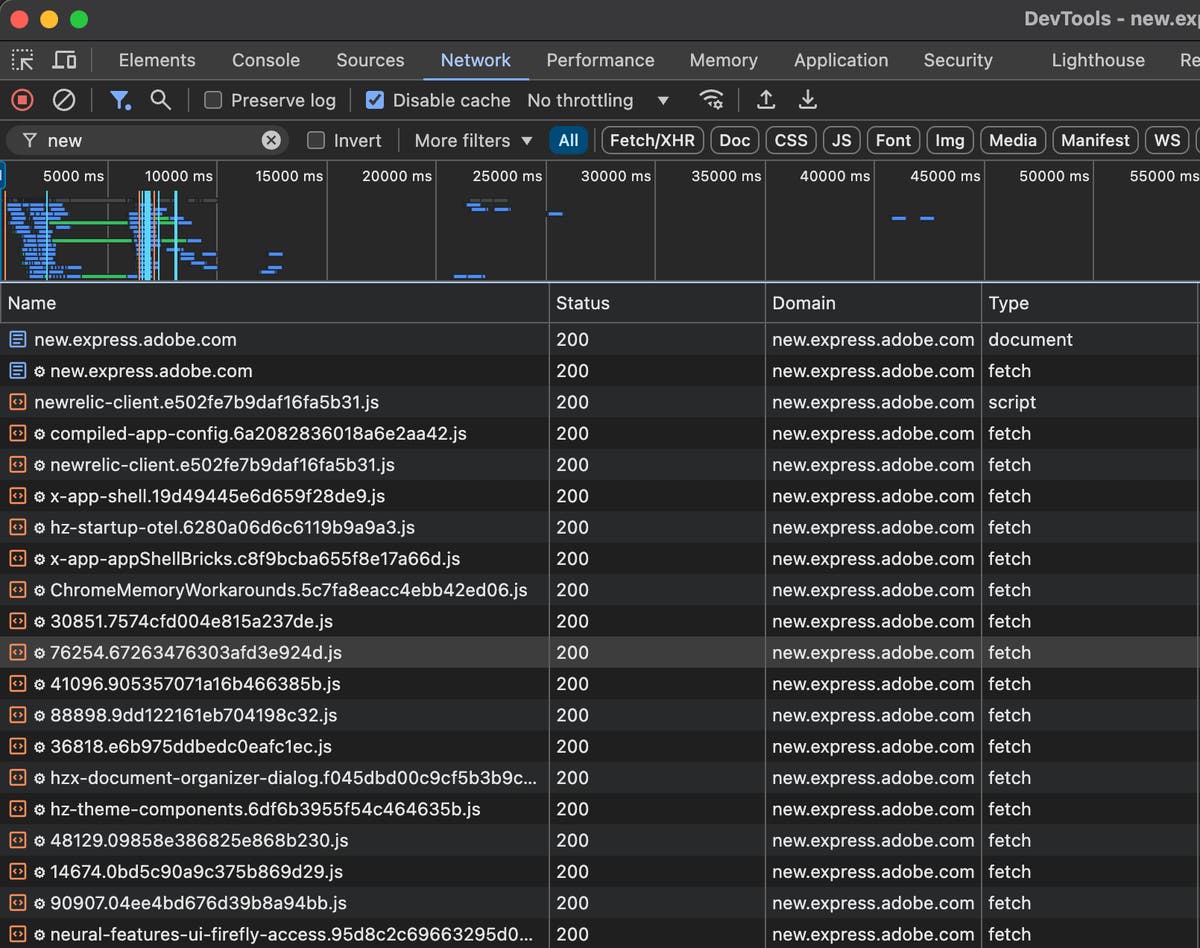Click gear icon beside x-app-shell file

[x=40, y=496]
